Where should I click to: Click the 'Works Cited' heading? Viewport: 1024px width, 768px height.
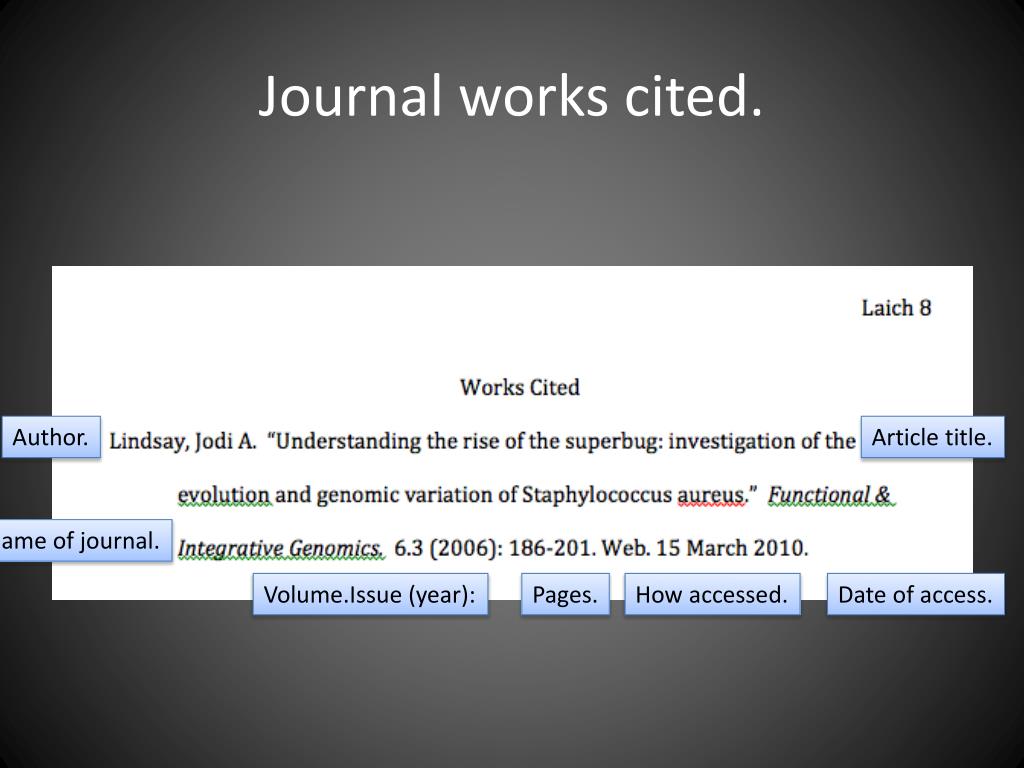tap(520, 387)
